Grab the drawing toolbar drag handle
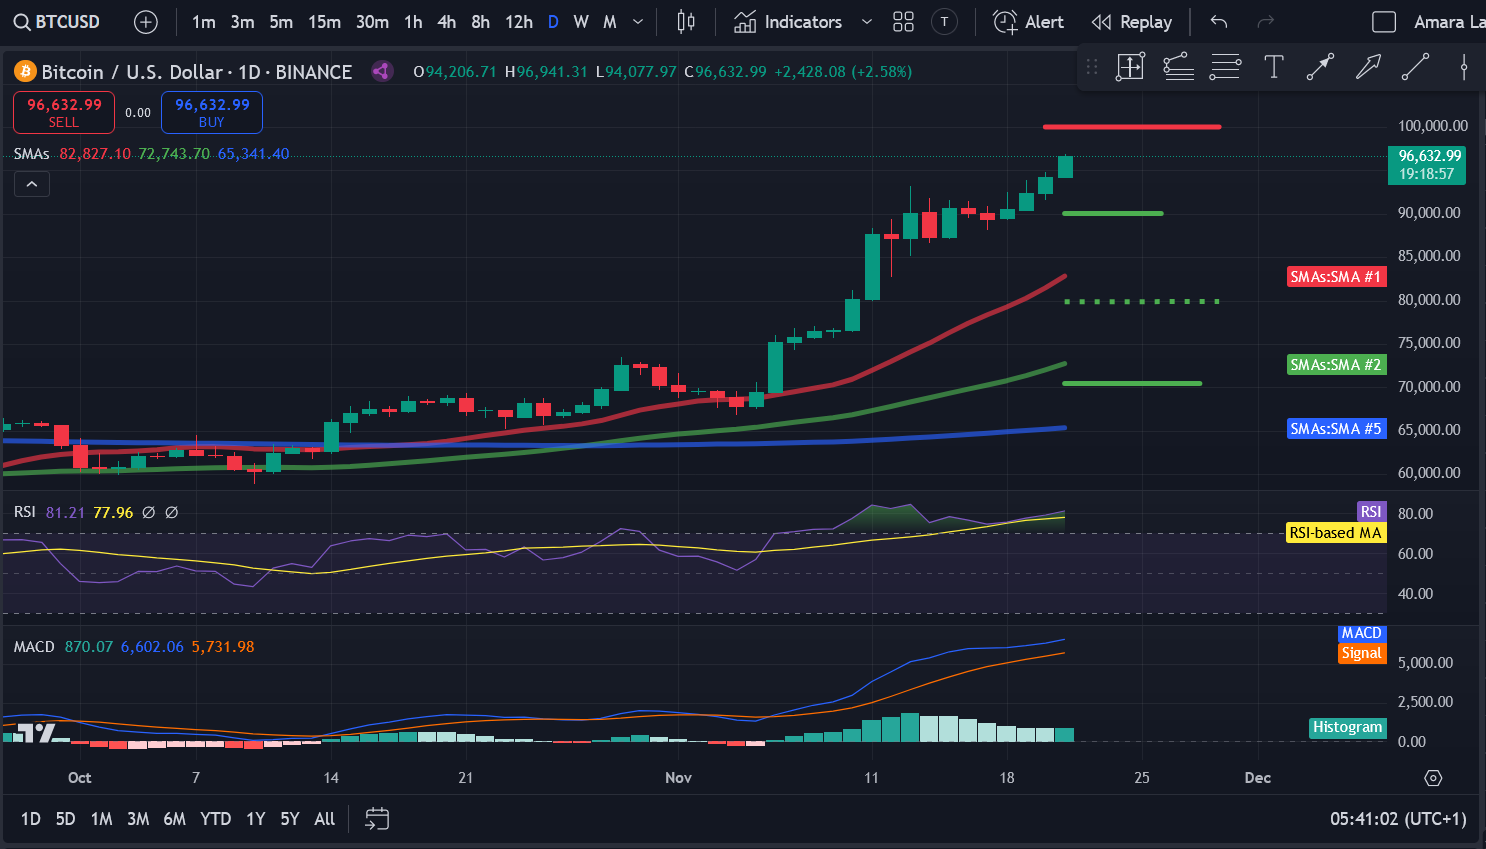Screen dimensions: 1486x849 pyautogui.click(x=1092, y=67)
